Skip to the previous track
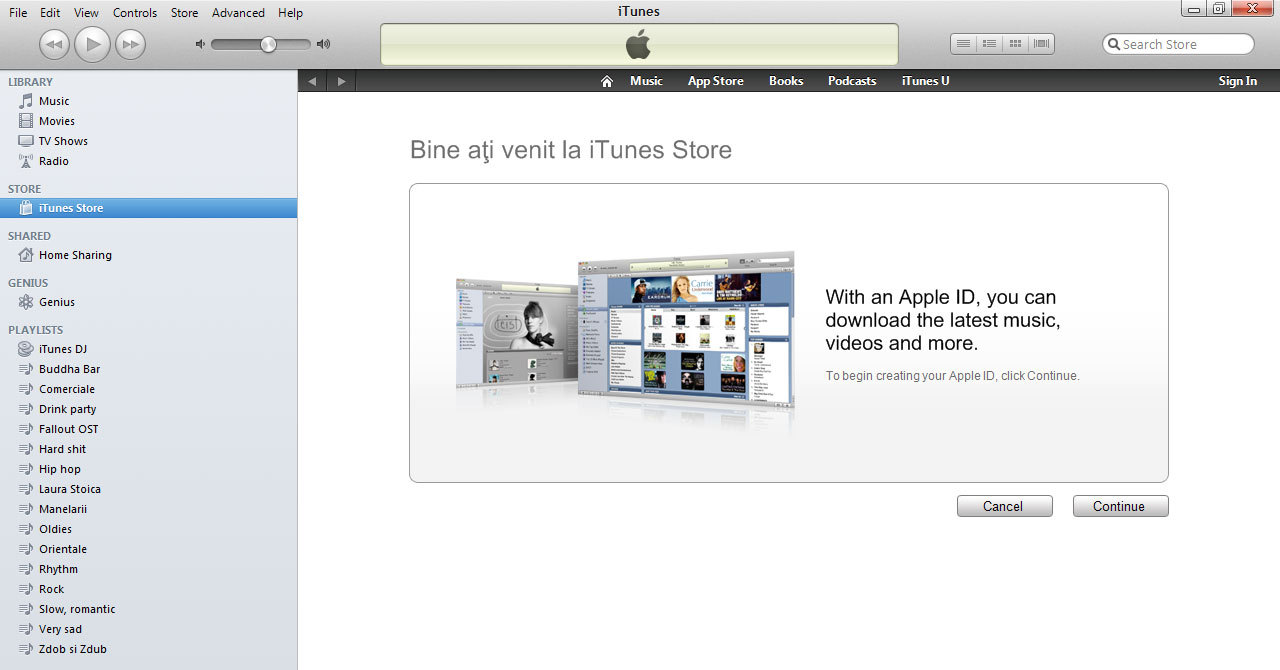Screen dimensions: 1280x670 [x=54, y=44]
